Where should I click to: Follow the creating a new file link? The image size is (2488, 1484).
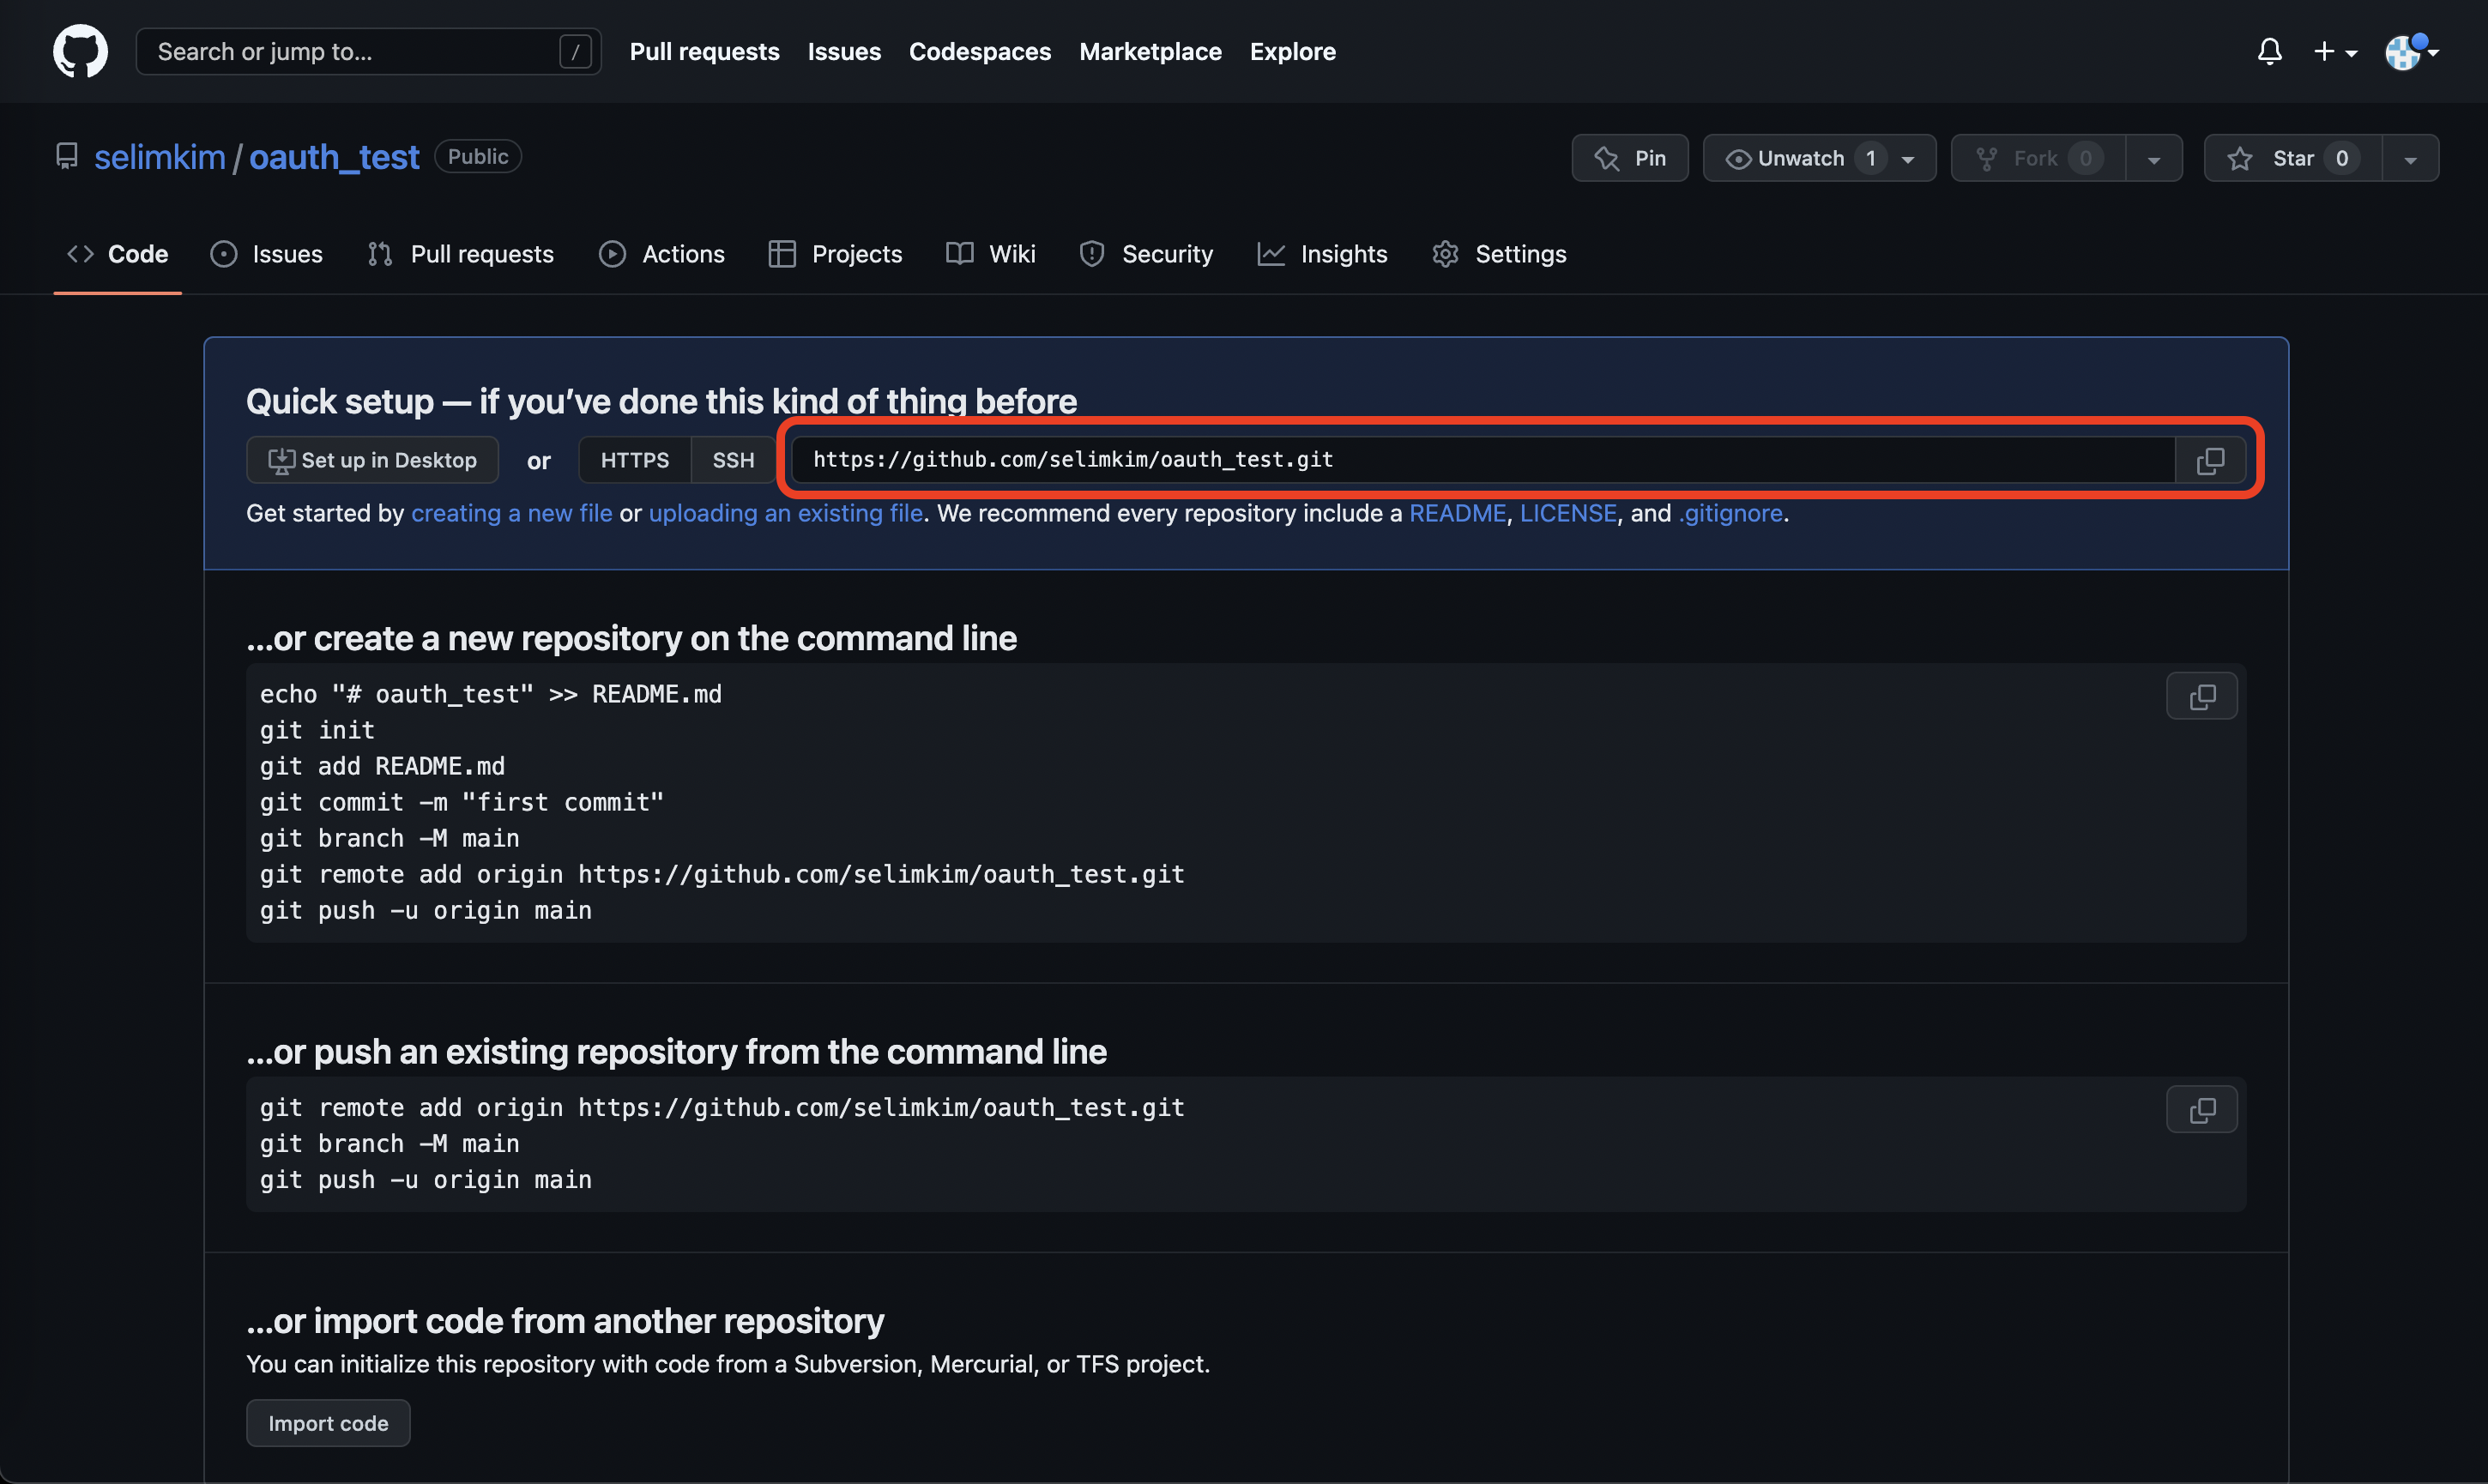pyautogui.click(x=511, y=513)
